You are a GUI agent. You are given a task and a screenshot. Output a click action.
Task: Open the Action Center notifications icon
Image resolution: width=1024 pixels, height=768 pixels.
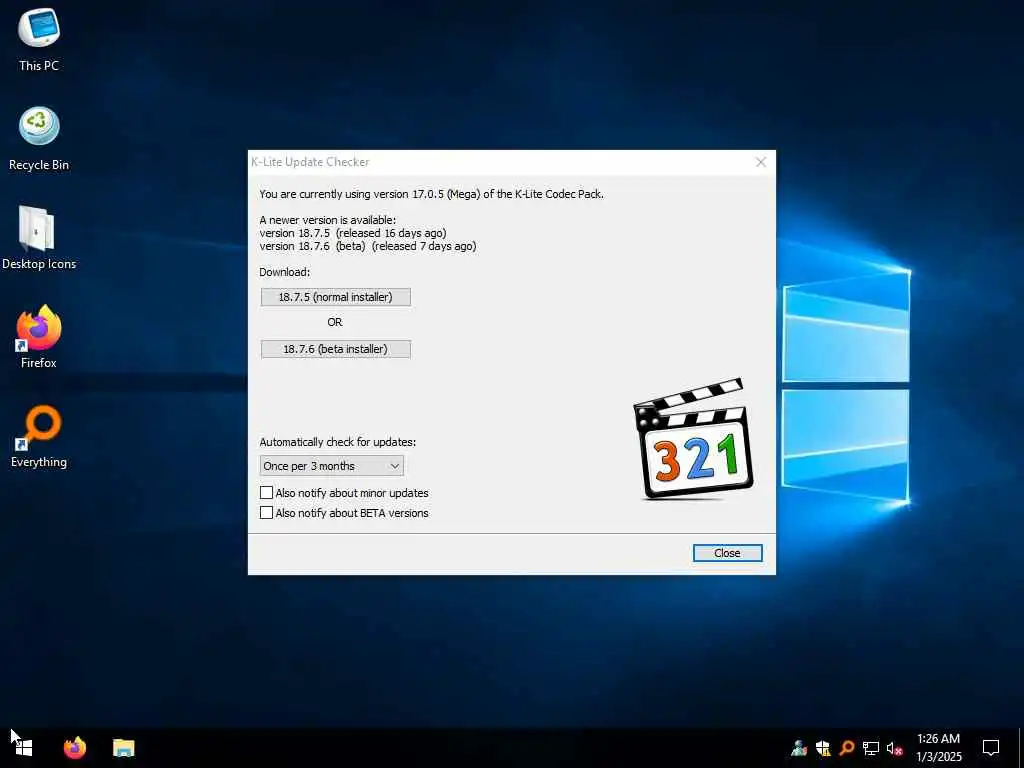point(991,748)
